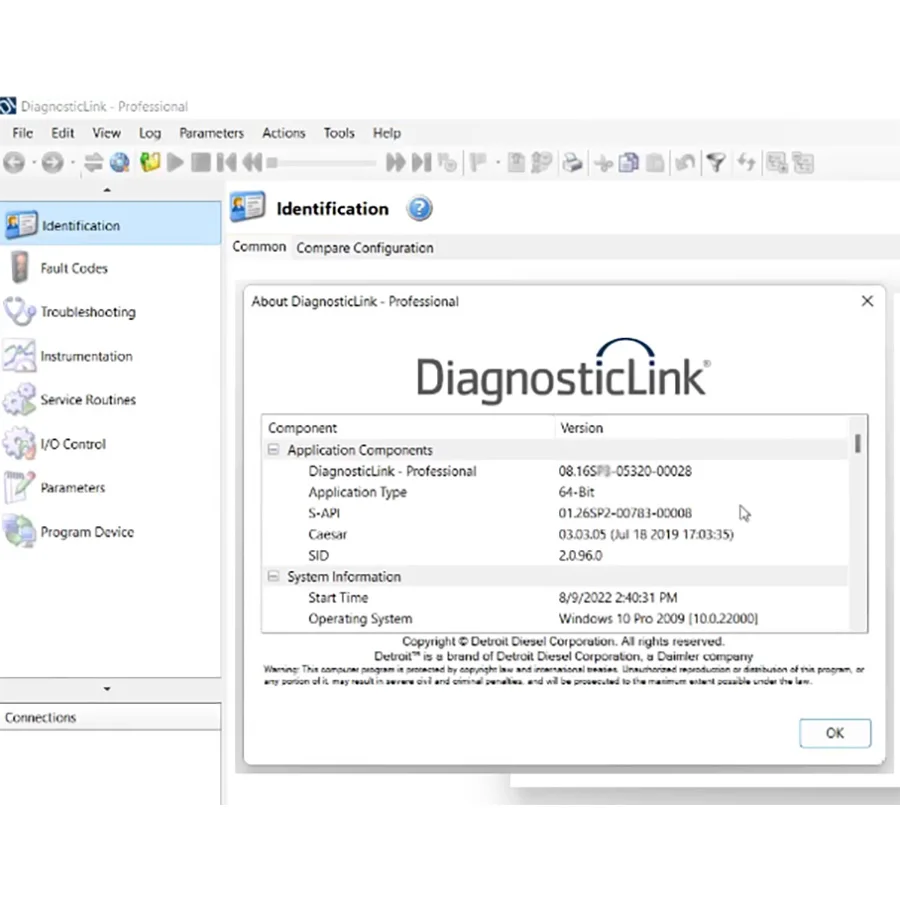Open the Help menu
Screen dimensions: 900x900
click(387, 133)
